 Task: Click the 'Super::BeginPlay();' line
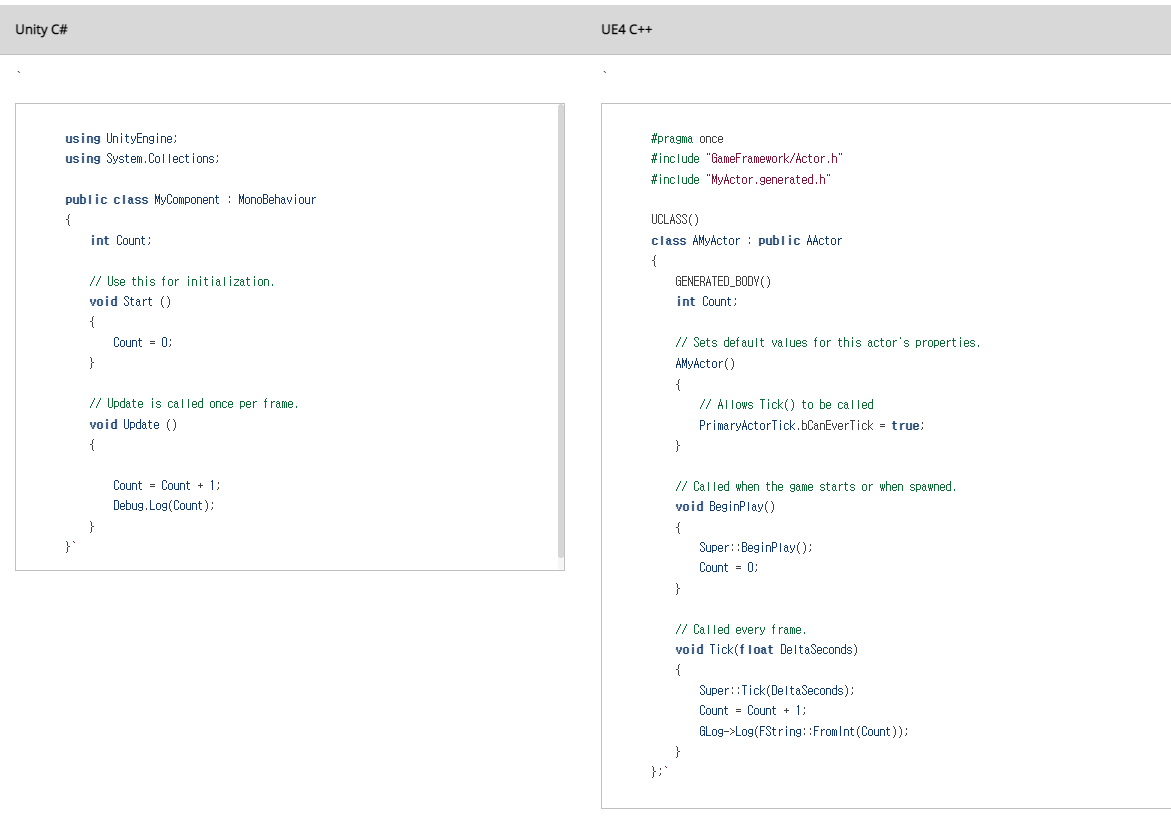coord(756,547)
